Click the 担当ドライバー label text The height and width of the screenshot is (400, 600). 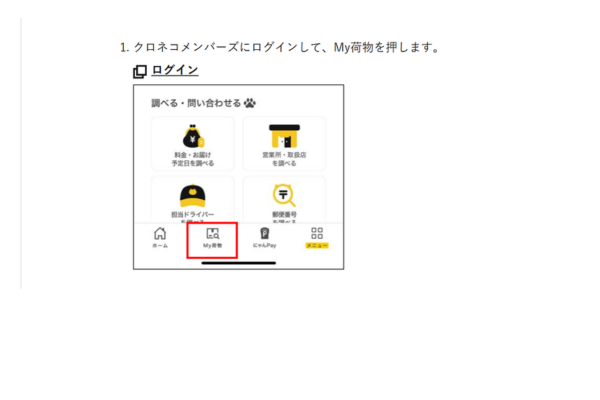(x=192, y=214)
